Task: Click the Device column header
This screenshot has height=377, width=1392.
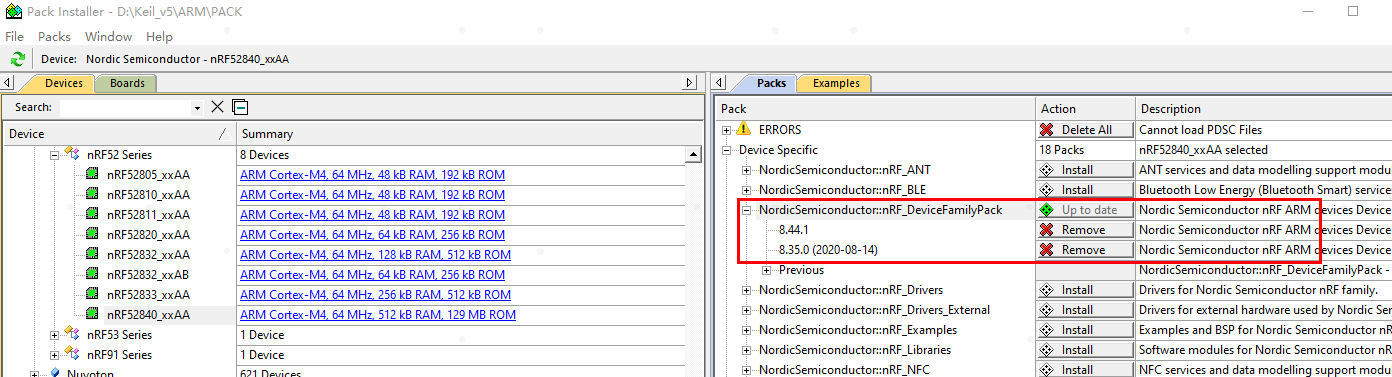Action: pyautogui.click(x=118, y=134)
